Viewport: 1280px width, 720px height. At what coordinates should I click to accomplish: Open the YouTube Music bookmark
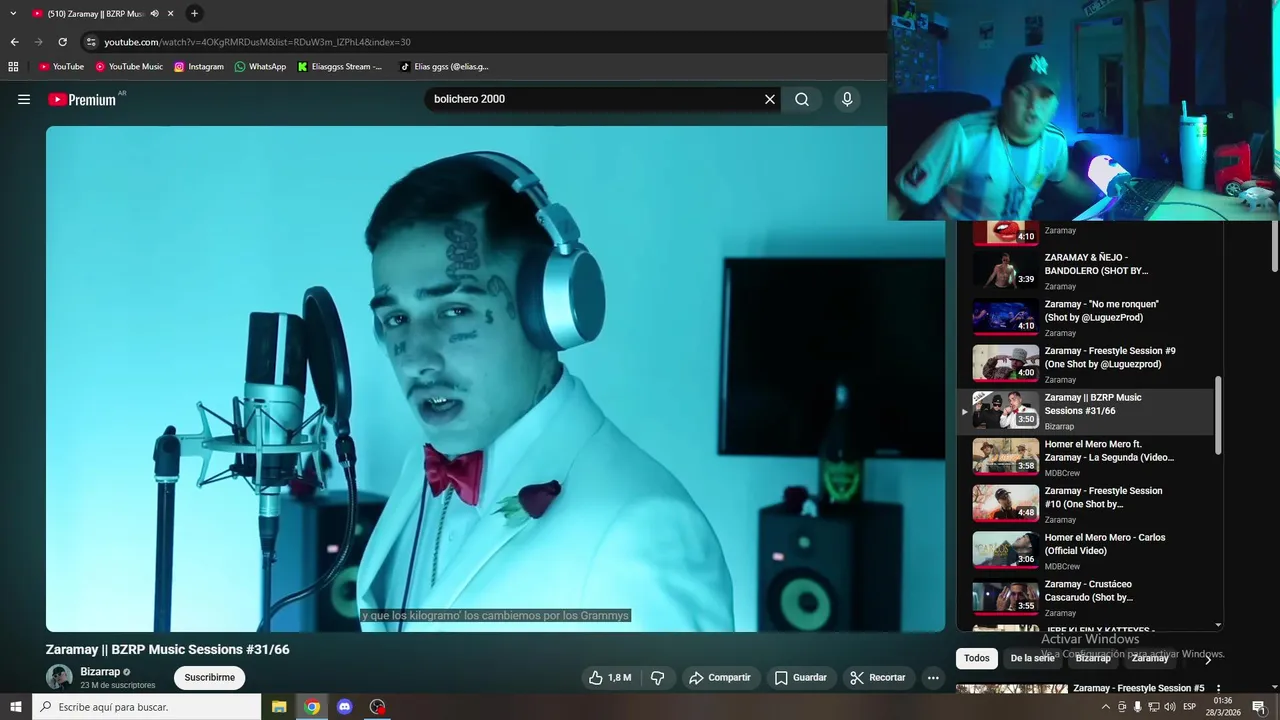coord(129,67)
